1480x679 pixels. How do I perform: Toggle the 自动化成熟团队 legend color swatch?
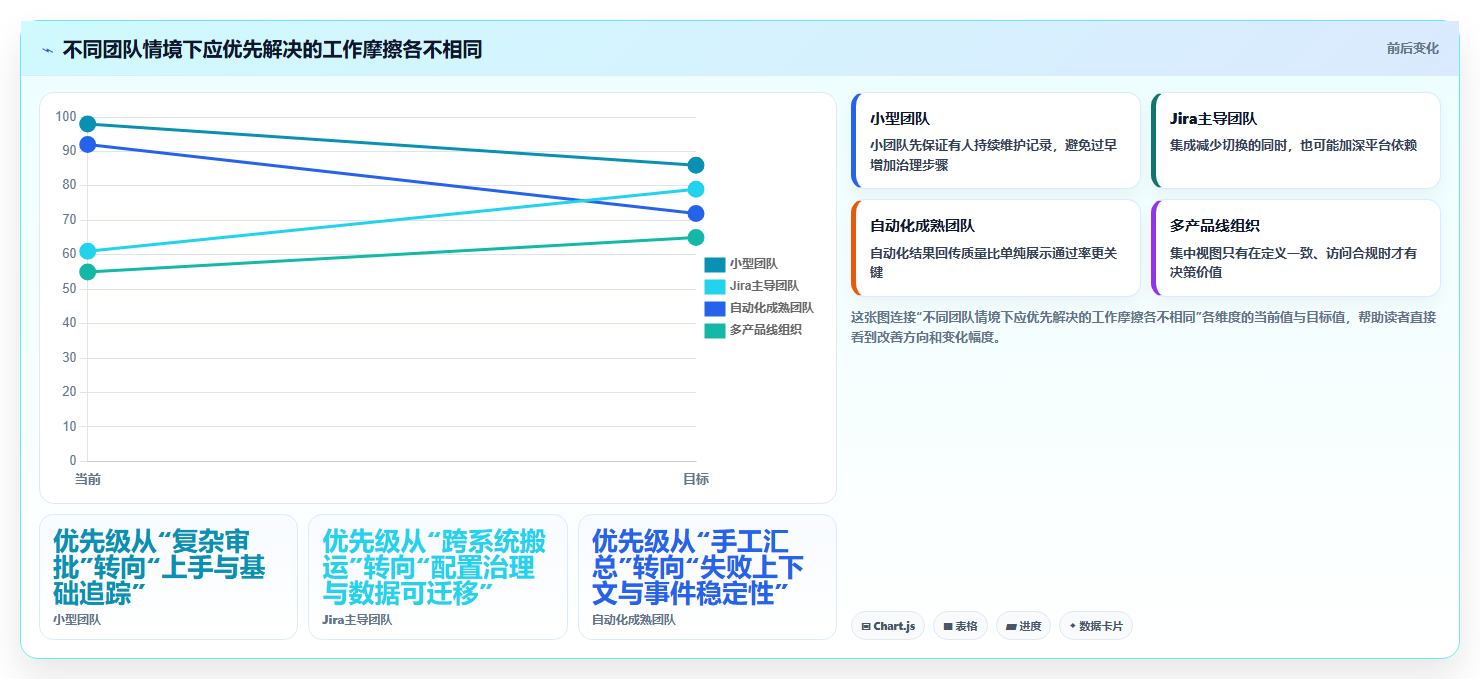[714, 308]
